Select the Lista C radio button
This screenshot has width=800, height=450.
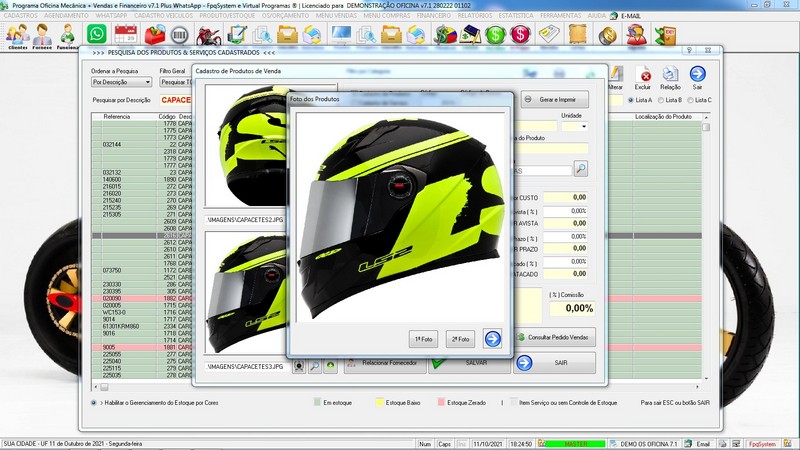tap(690, 100)
